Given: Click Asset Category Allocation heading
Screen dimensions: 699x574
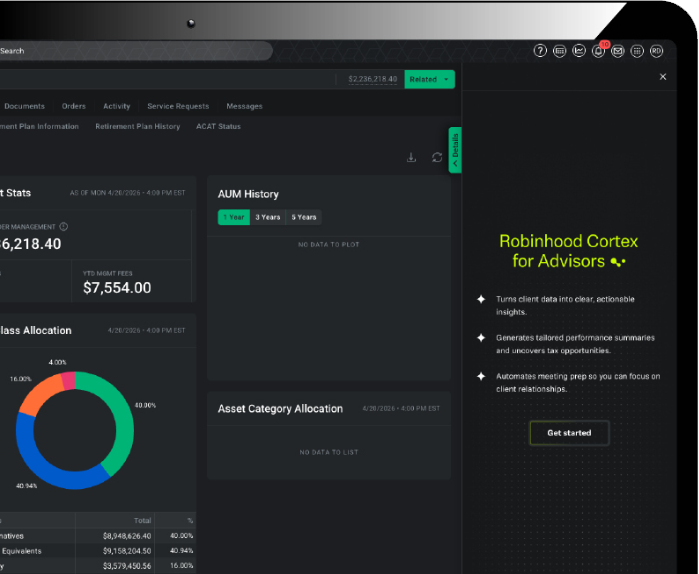Looking at the screenshot, I should point(280,409).
